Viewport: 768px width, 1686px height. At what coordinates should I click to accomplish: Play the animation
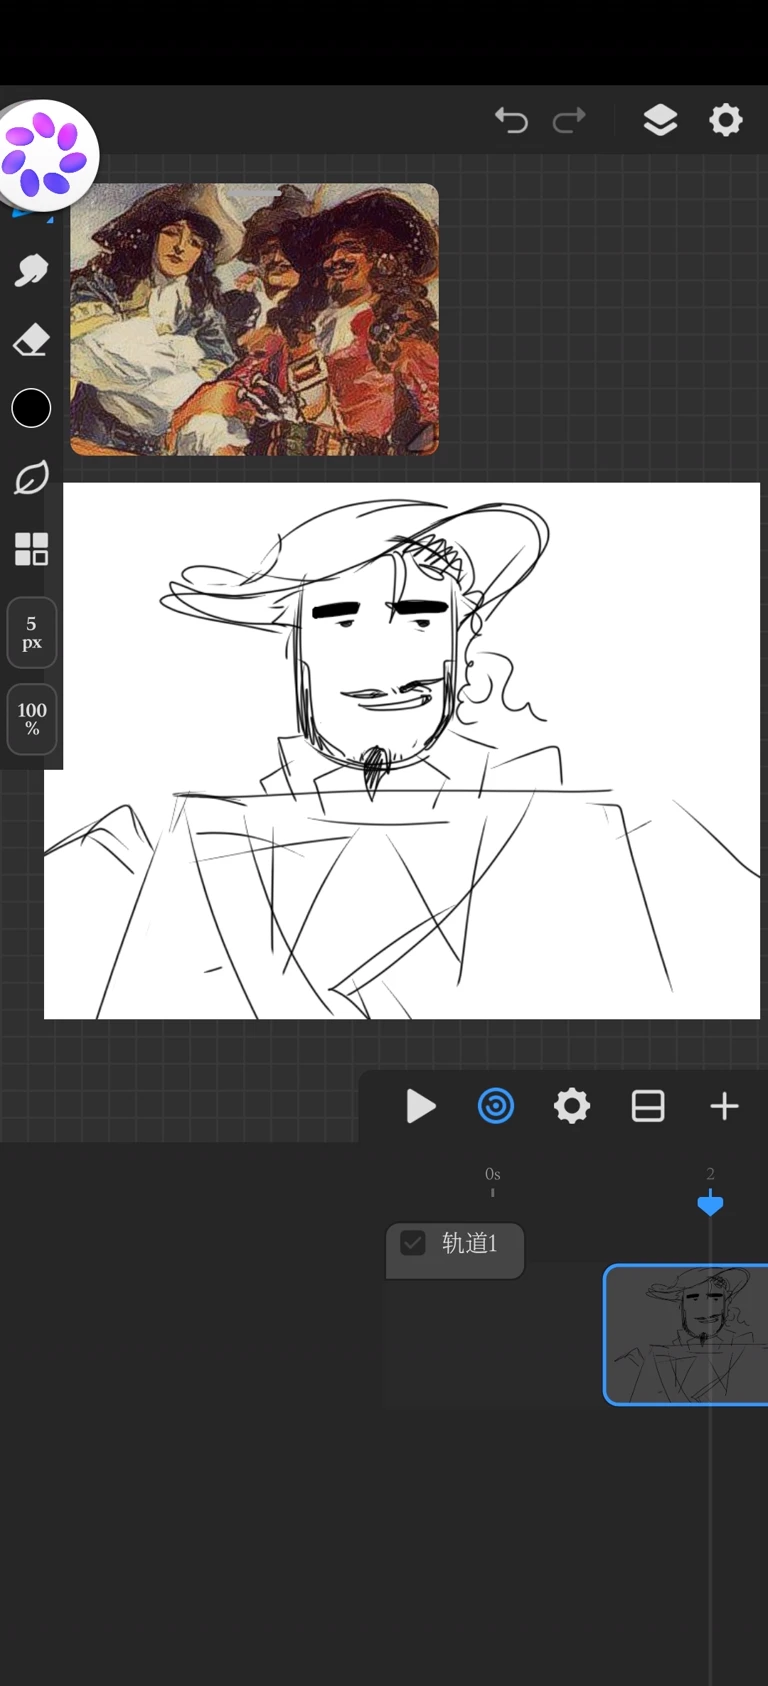(421, 1106)
